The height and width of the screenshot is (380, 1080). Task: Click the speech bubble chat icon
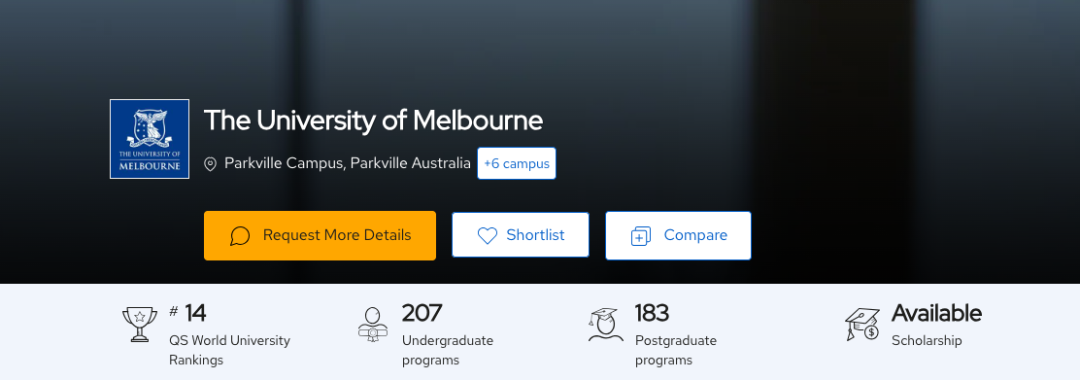point(240,235)
